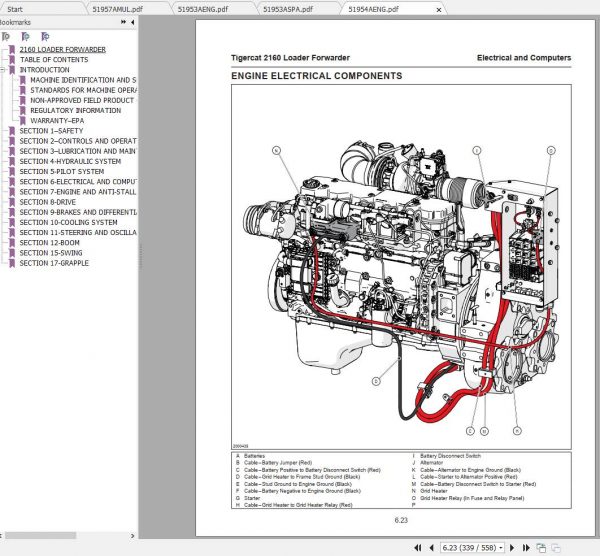Go to SECTION 10-COOLING SYSTEM bookmark
600x556 pixels.
coord(68,222)
